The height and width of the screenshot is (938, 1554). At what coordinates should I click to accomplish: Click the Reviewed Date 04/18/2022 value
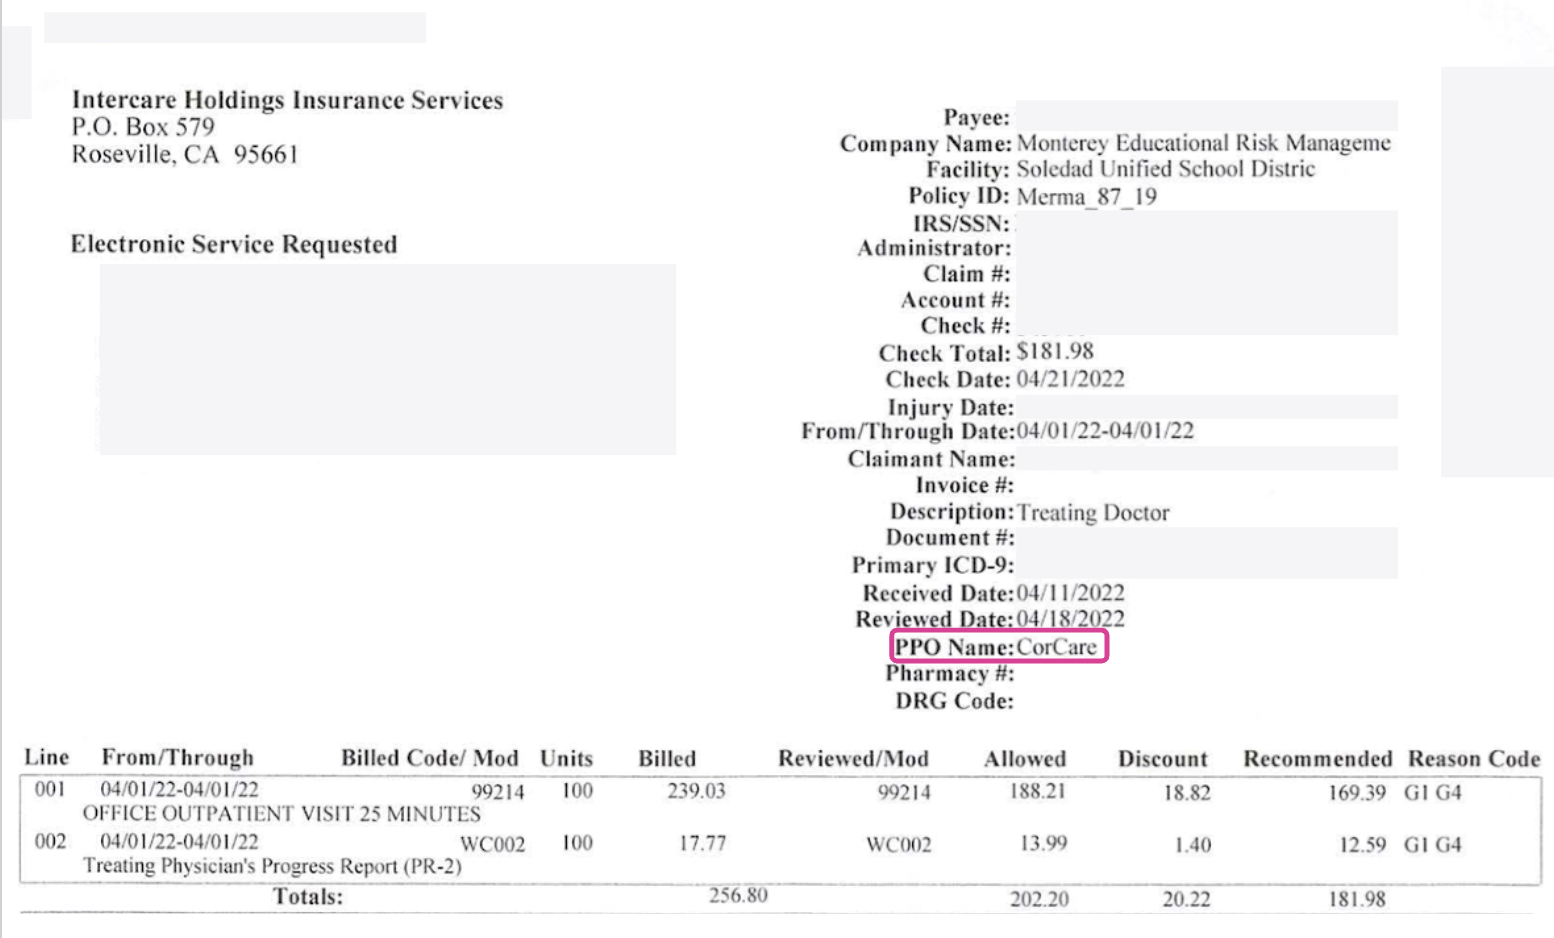[x=1070, y=618]
